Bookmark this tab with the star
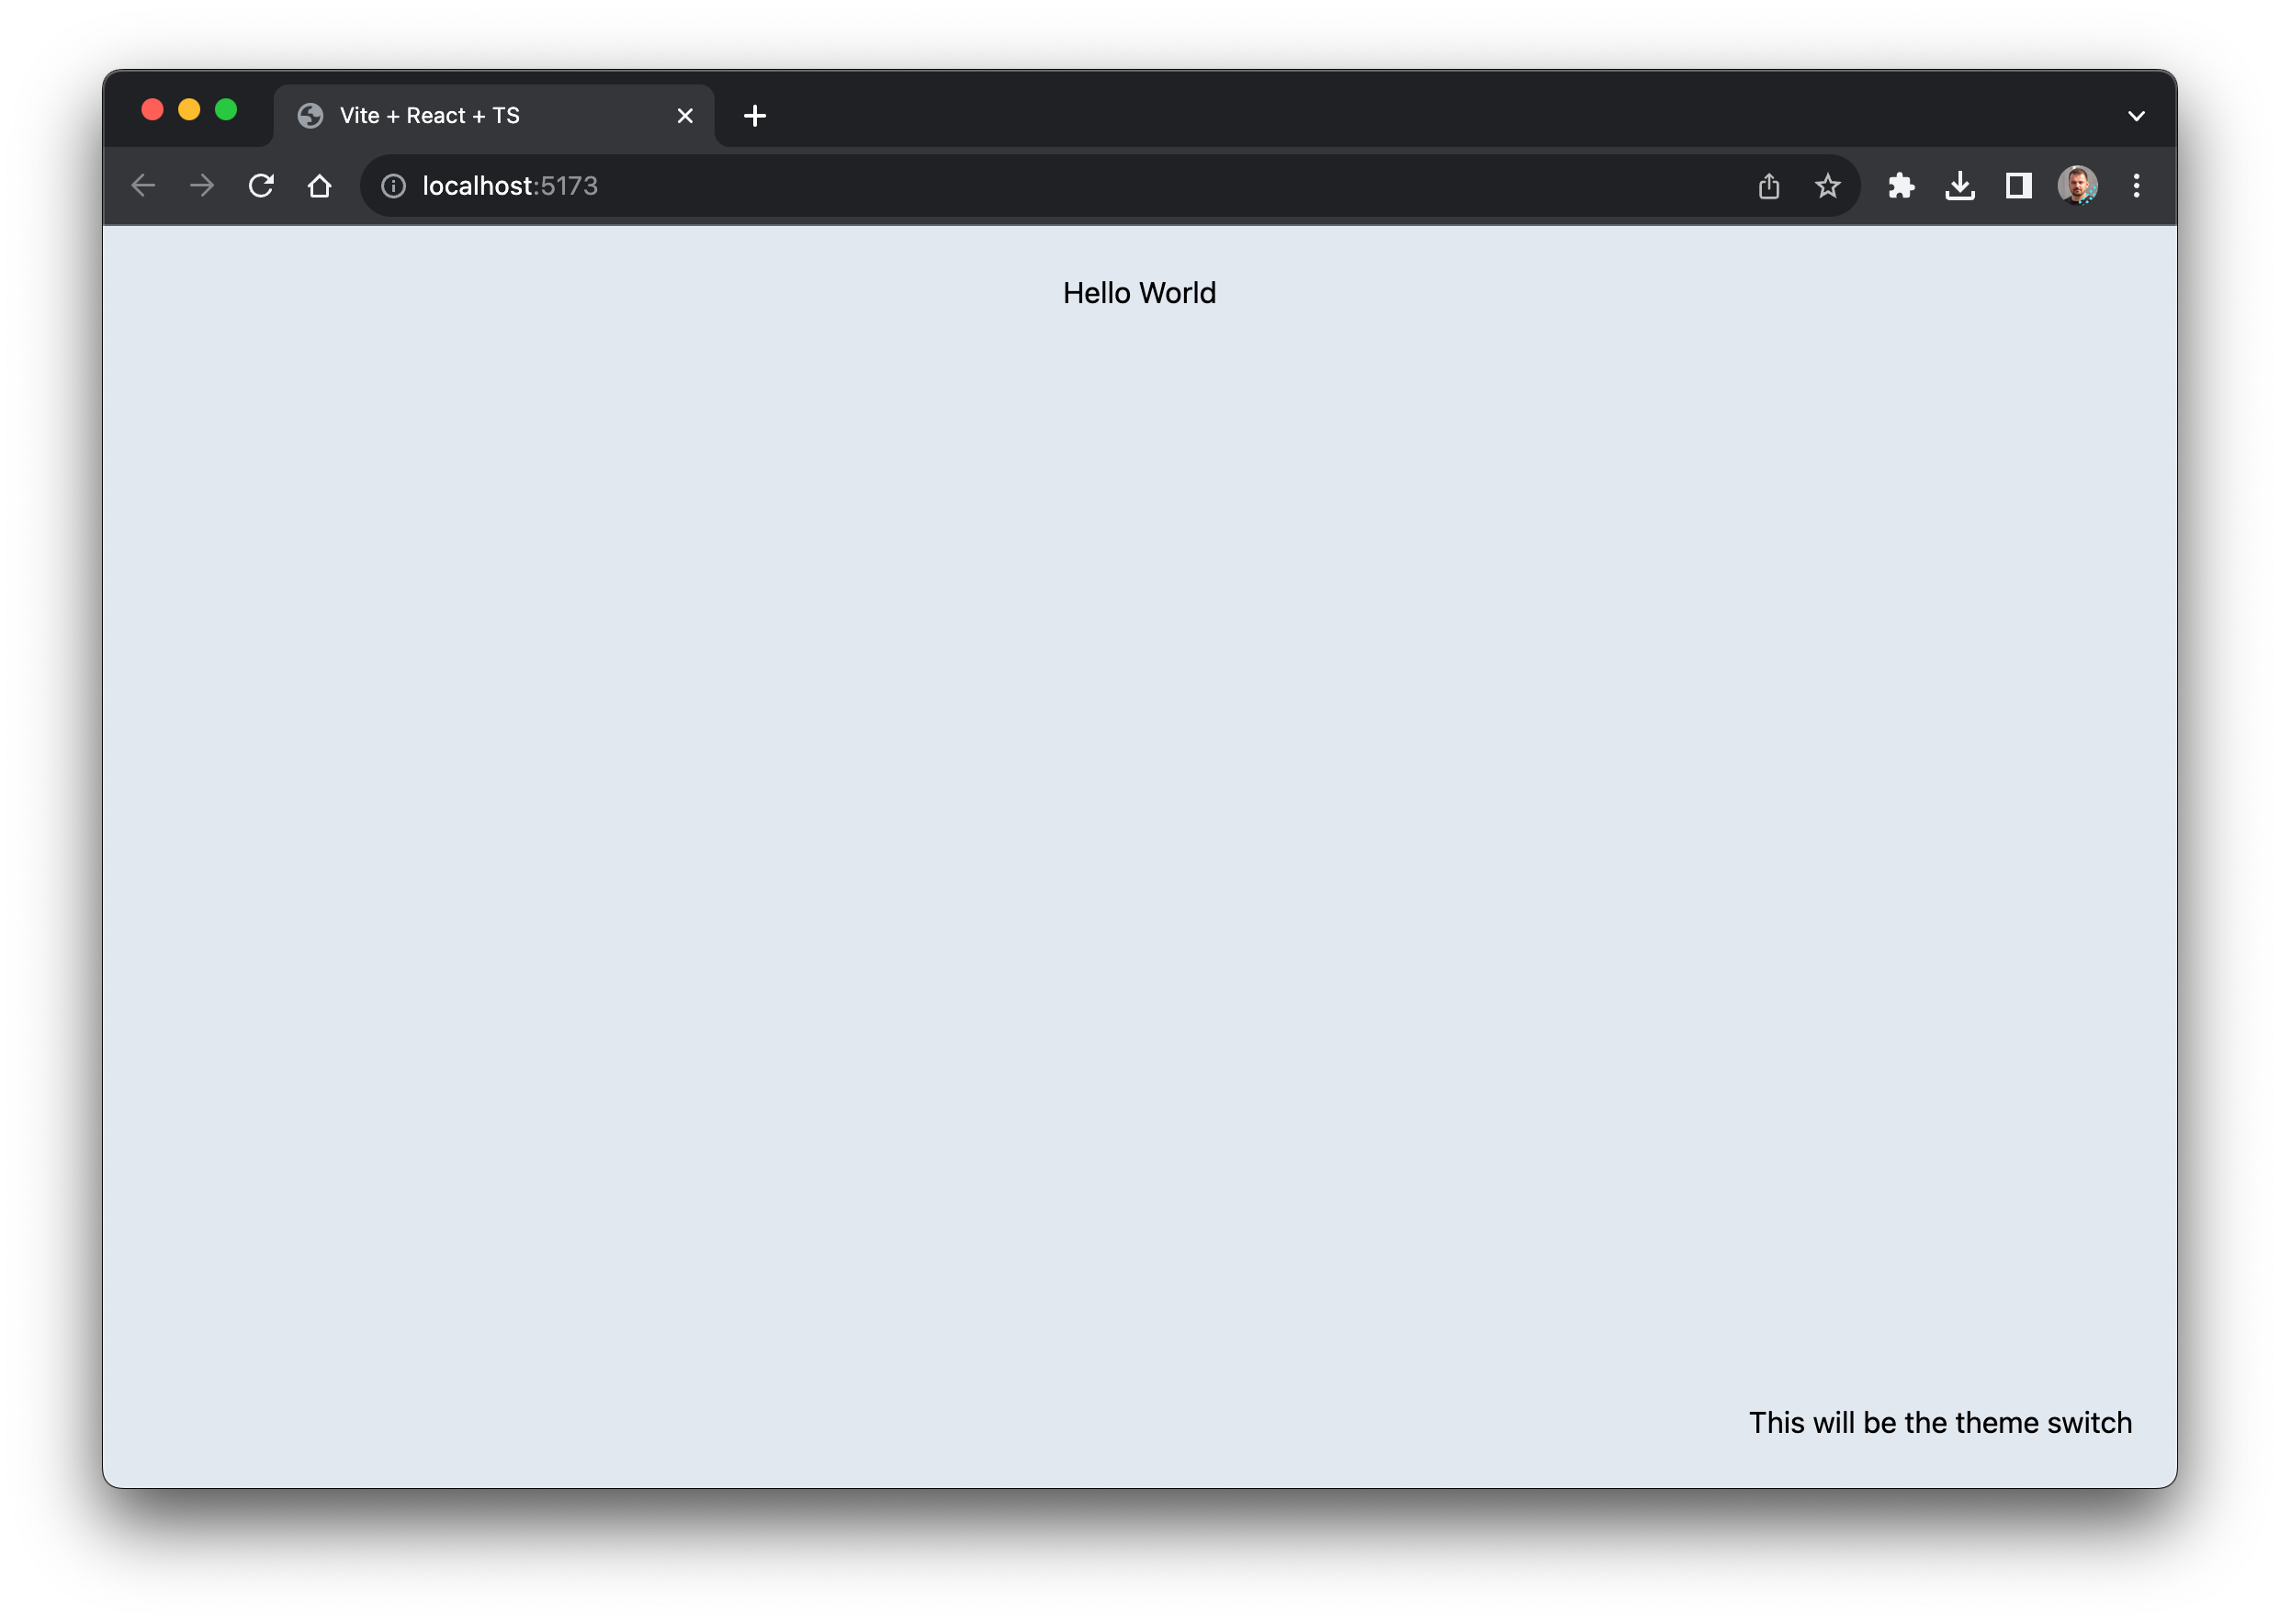2280x1624 pixels. [1827, 186]
